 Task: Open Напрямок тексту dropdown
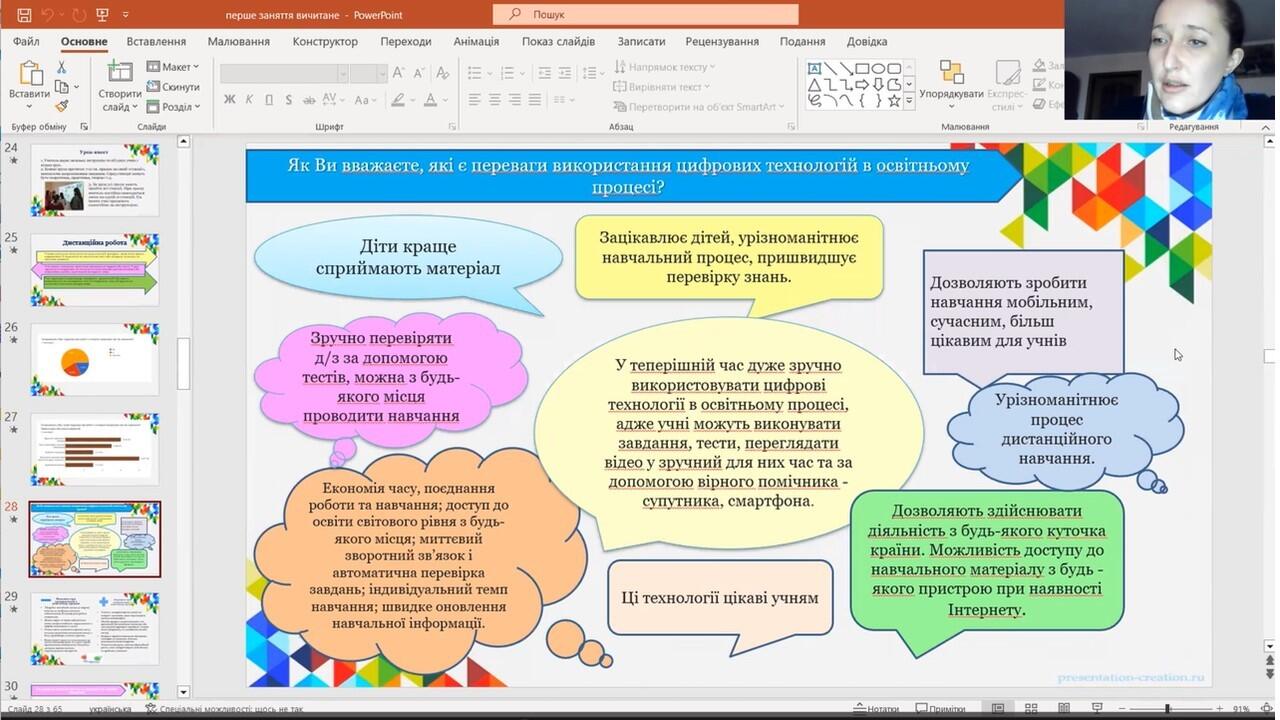663,67
